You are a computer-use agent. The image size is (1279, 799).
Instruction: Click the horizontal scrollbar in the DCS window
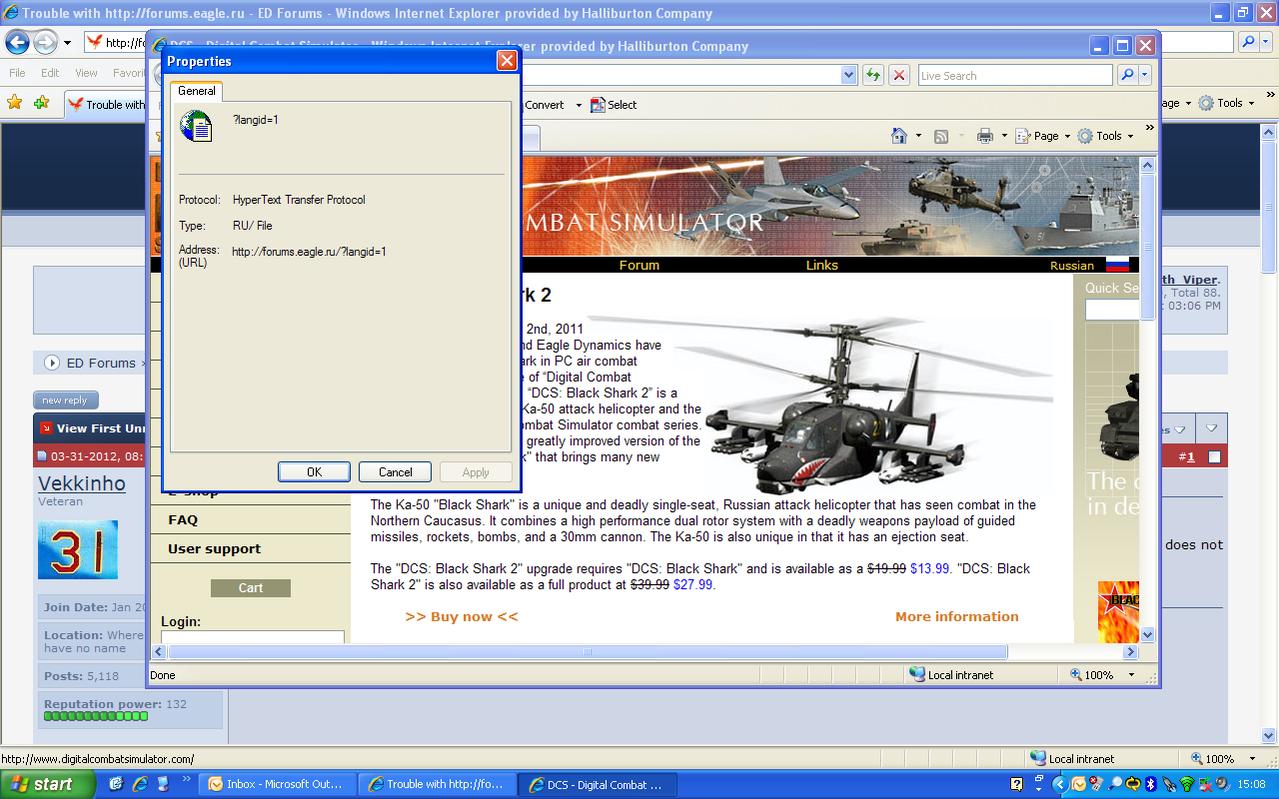(587, 652)
